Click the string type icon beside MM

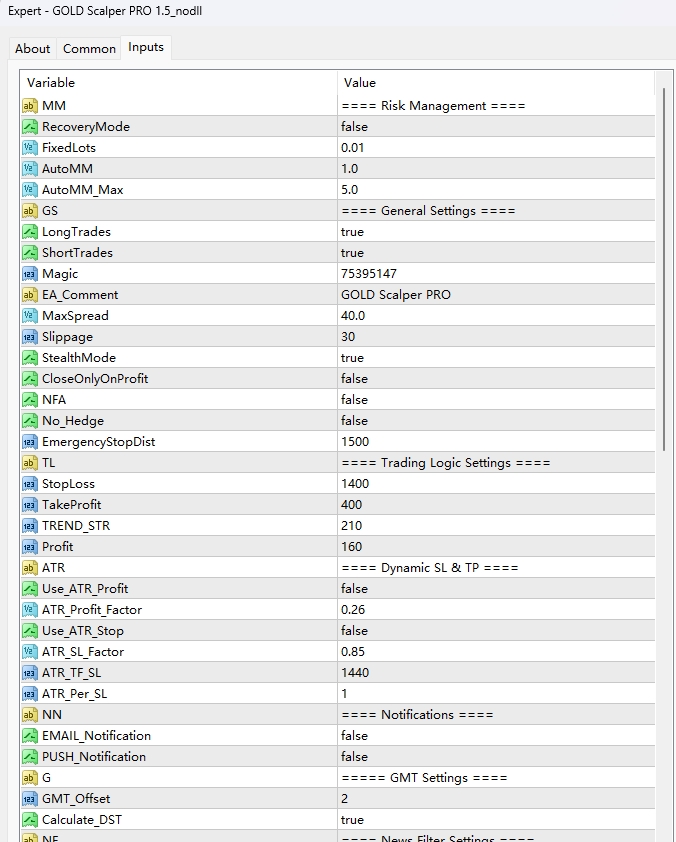(x=30, y=106)
